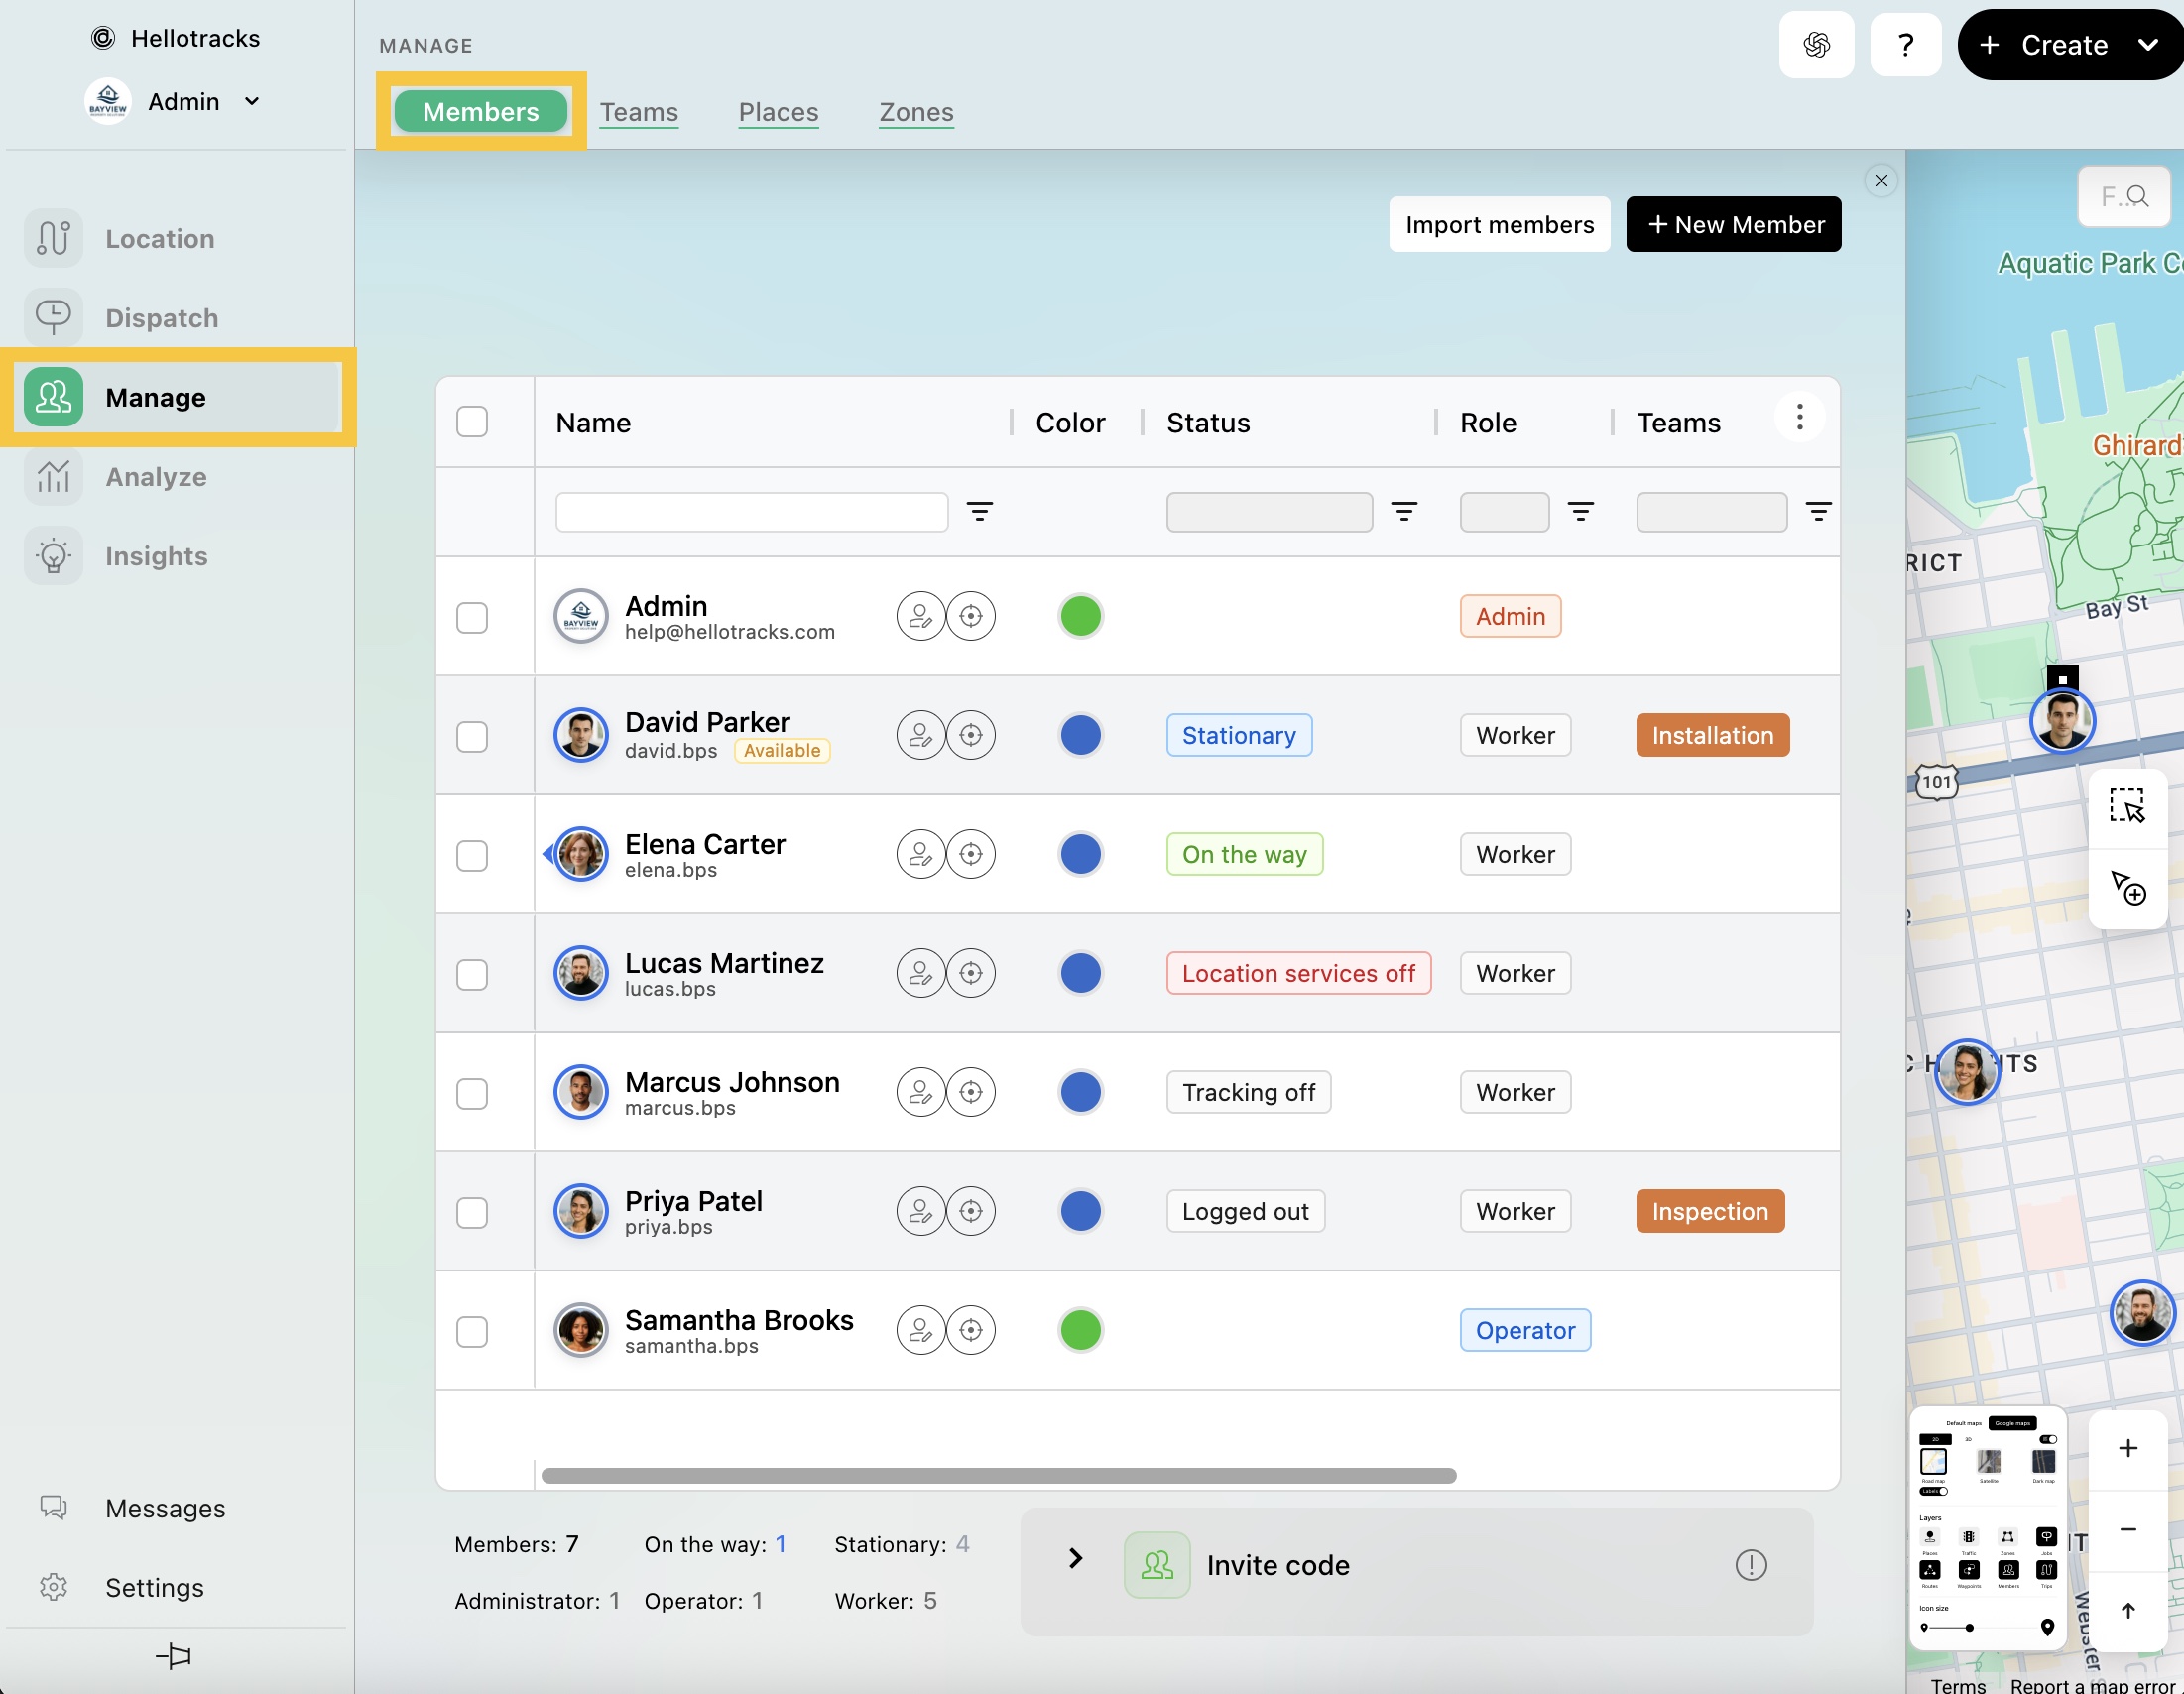Tick the checkbox for Lucas Martinez

(x=472, y=974)
